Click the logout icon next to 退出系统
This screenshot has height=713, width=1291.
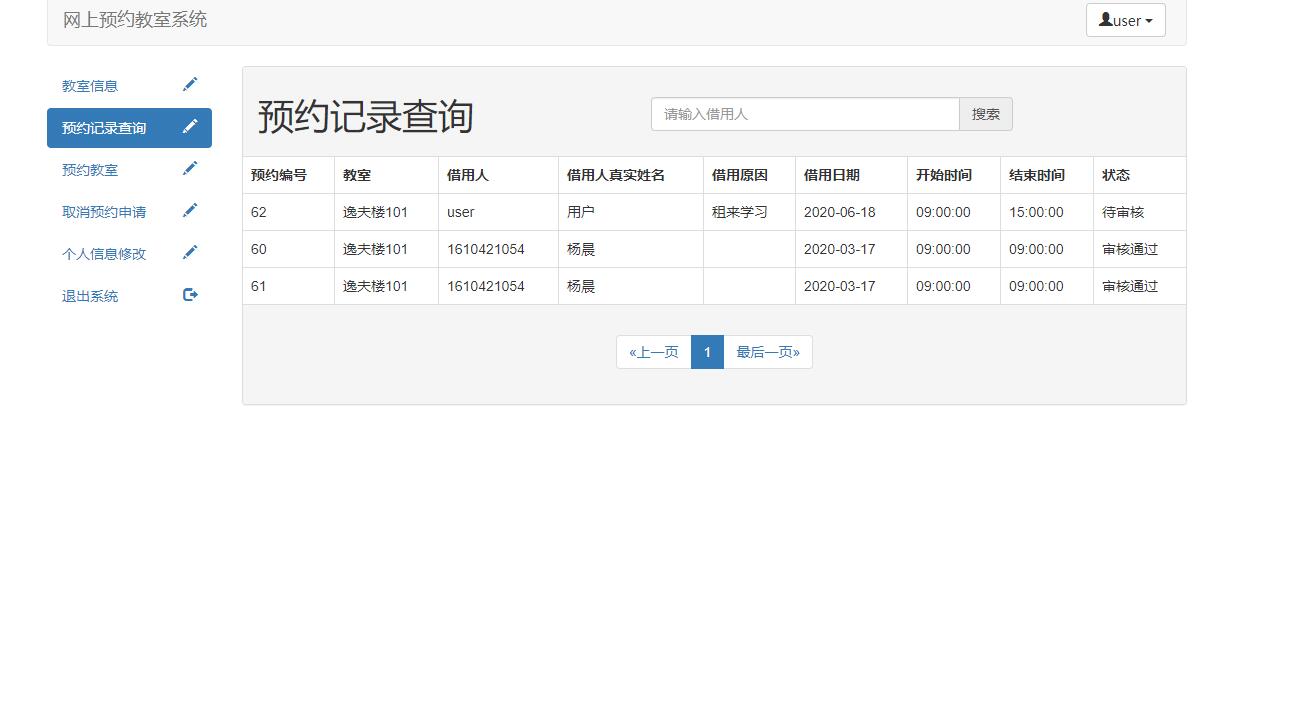click(190, 295)
